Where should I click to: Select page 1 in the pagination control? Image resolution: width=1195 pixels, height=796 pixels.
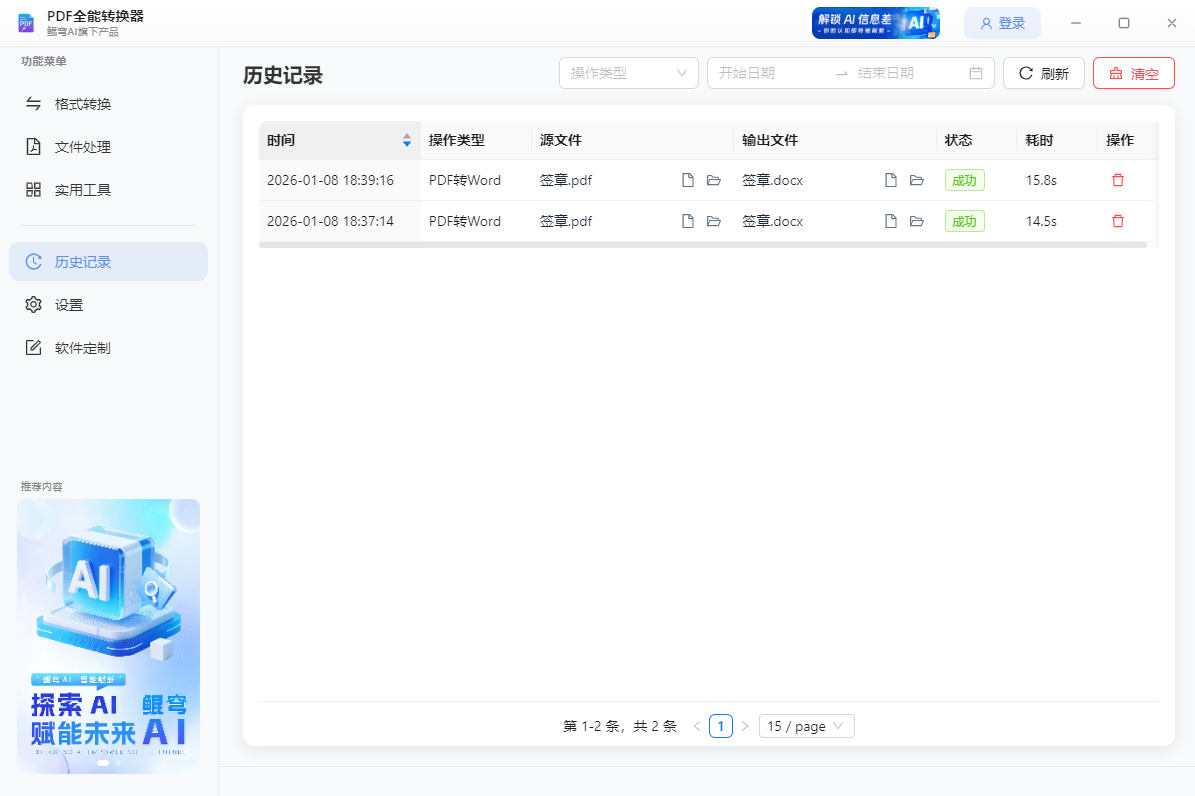tap(721, 726)
